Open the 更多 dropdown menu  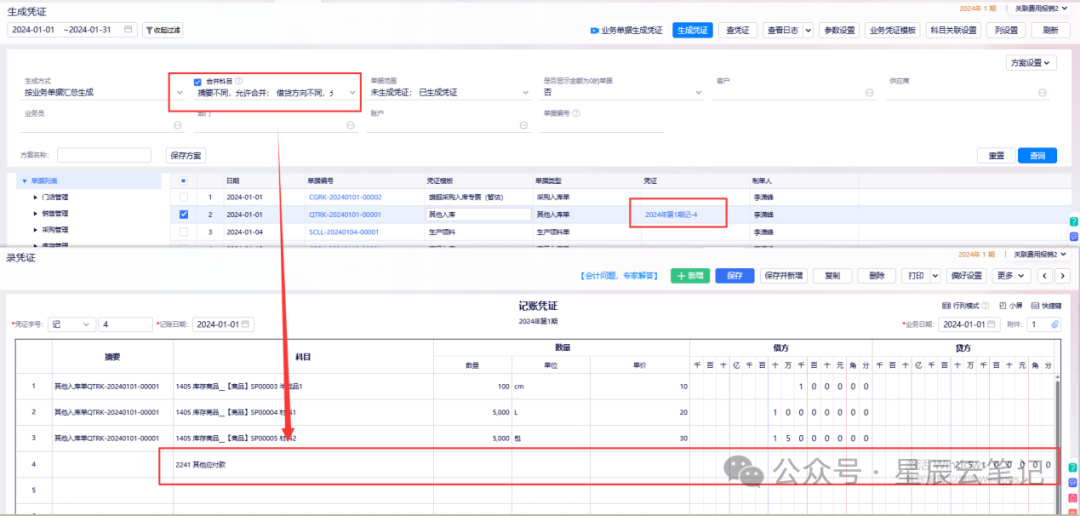tap(1011, 276)
